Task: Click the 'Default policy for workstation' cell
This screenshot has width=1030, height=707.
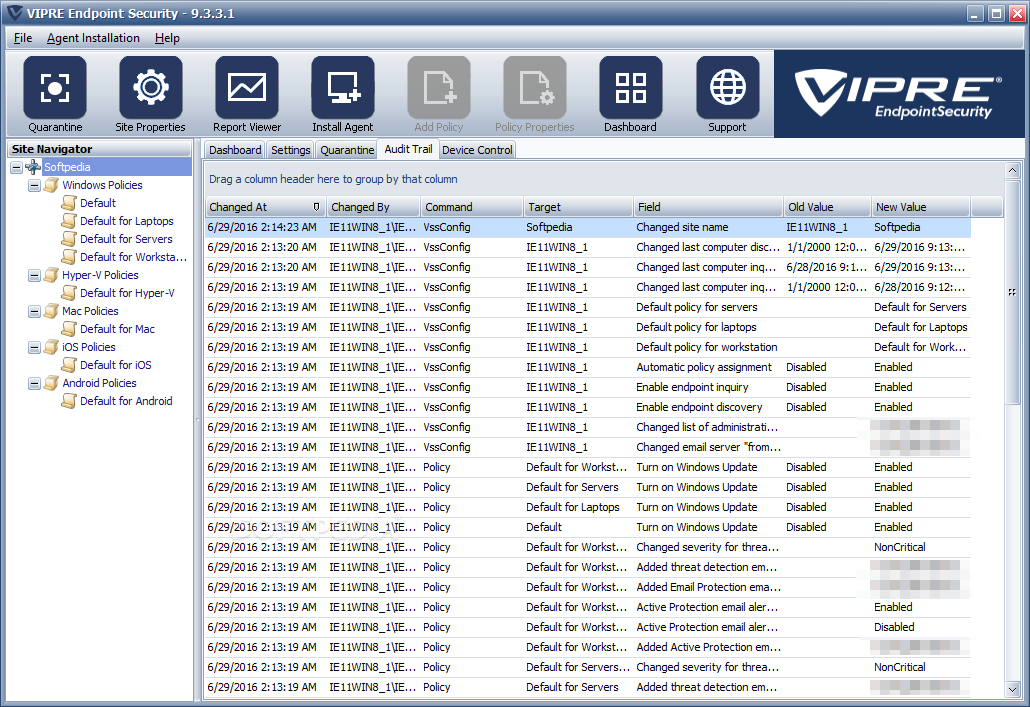Action: point(707,347)
